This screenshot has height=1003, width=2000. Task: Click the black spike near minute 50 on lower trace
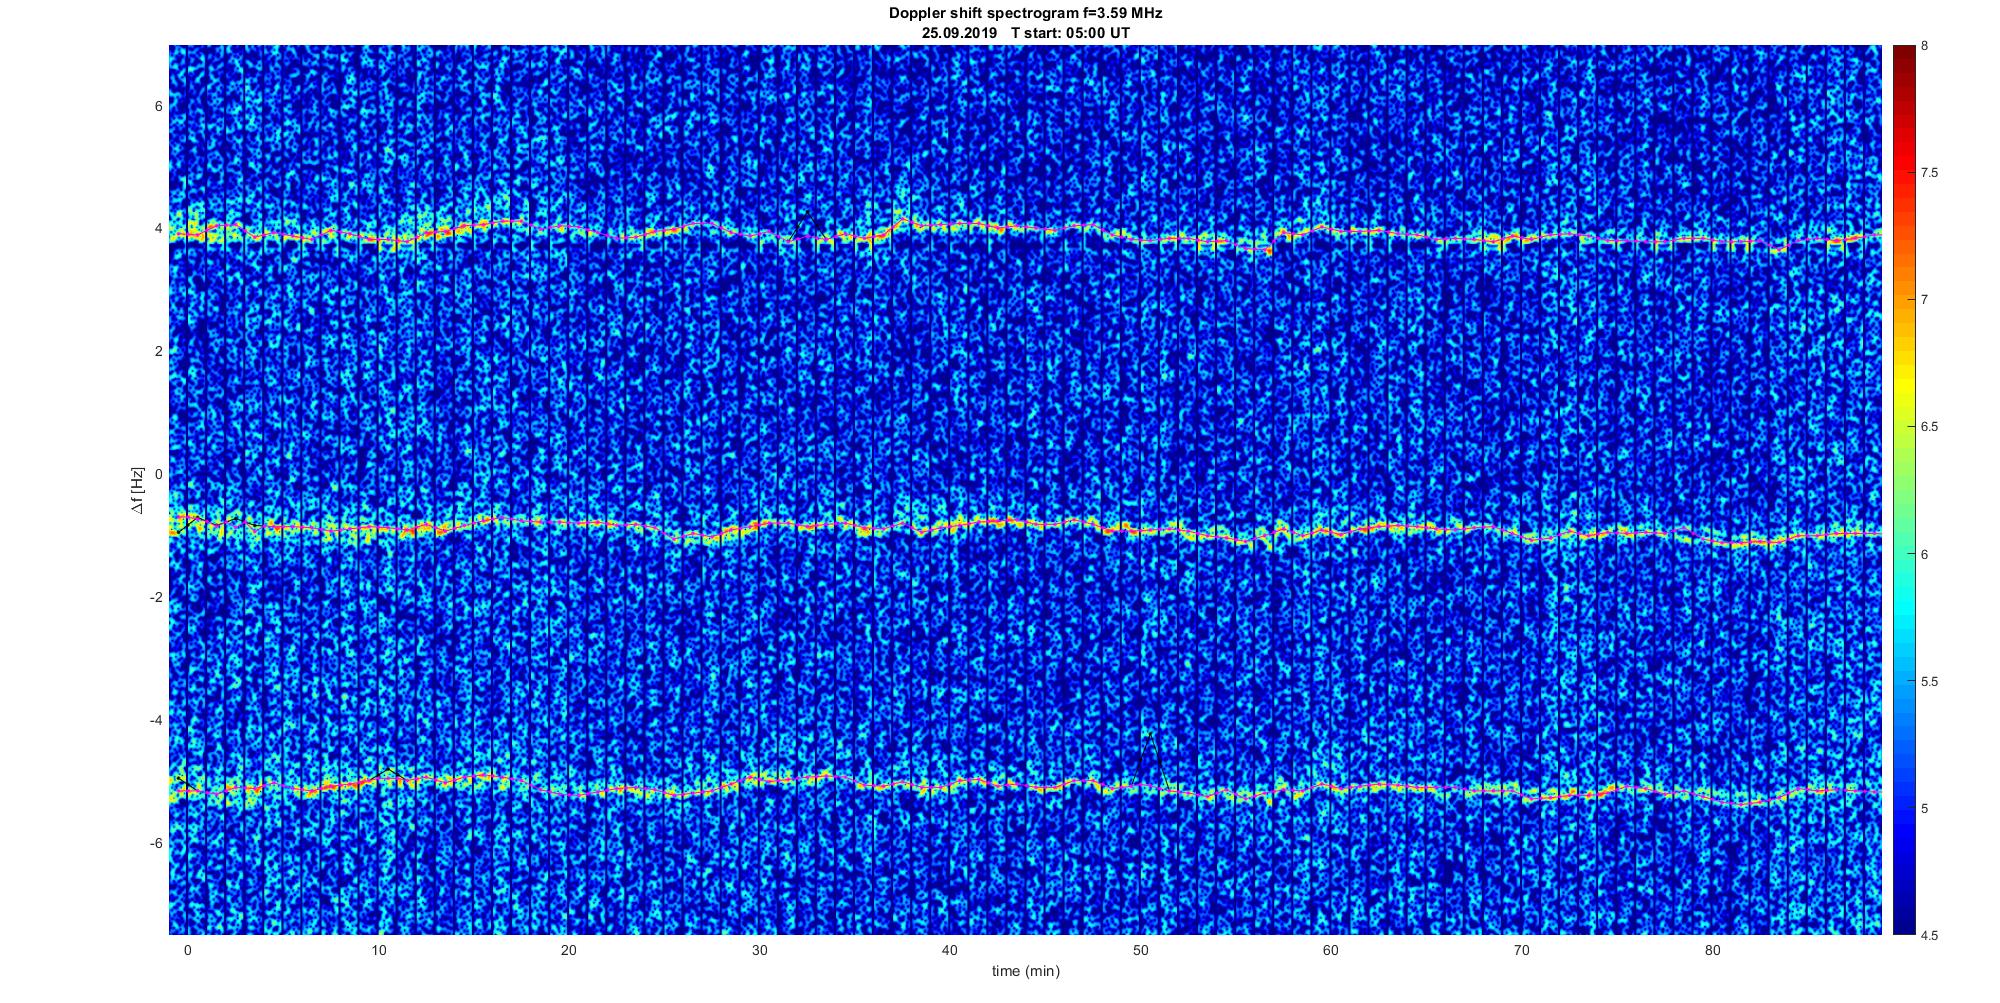click(1152, 760)
